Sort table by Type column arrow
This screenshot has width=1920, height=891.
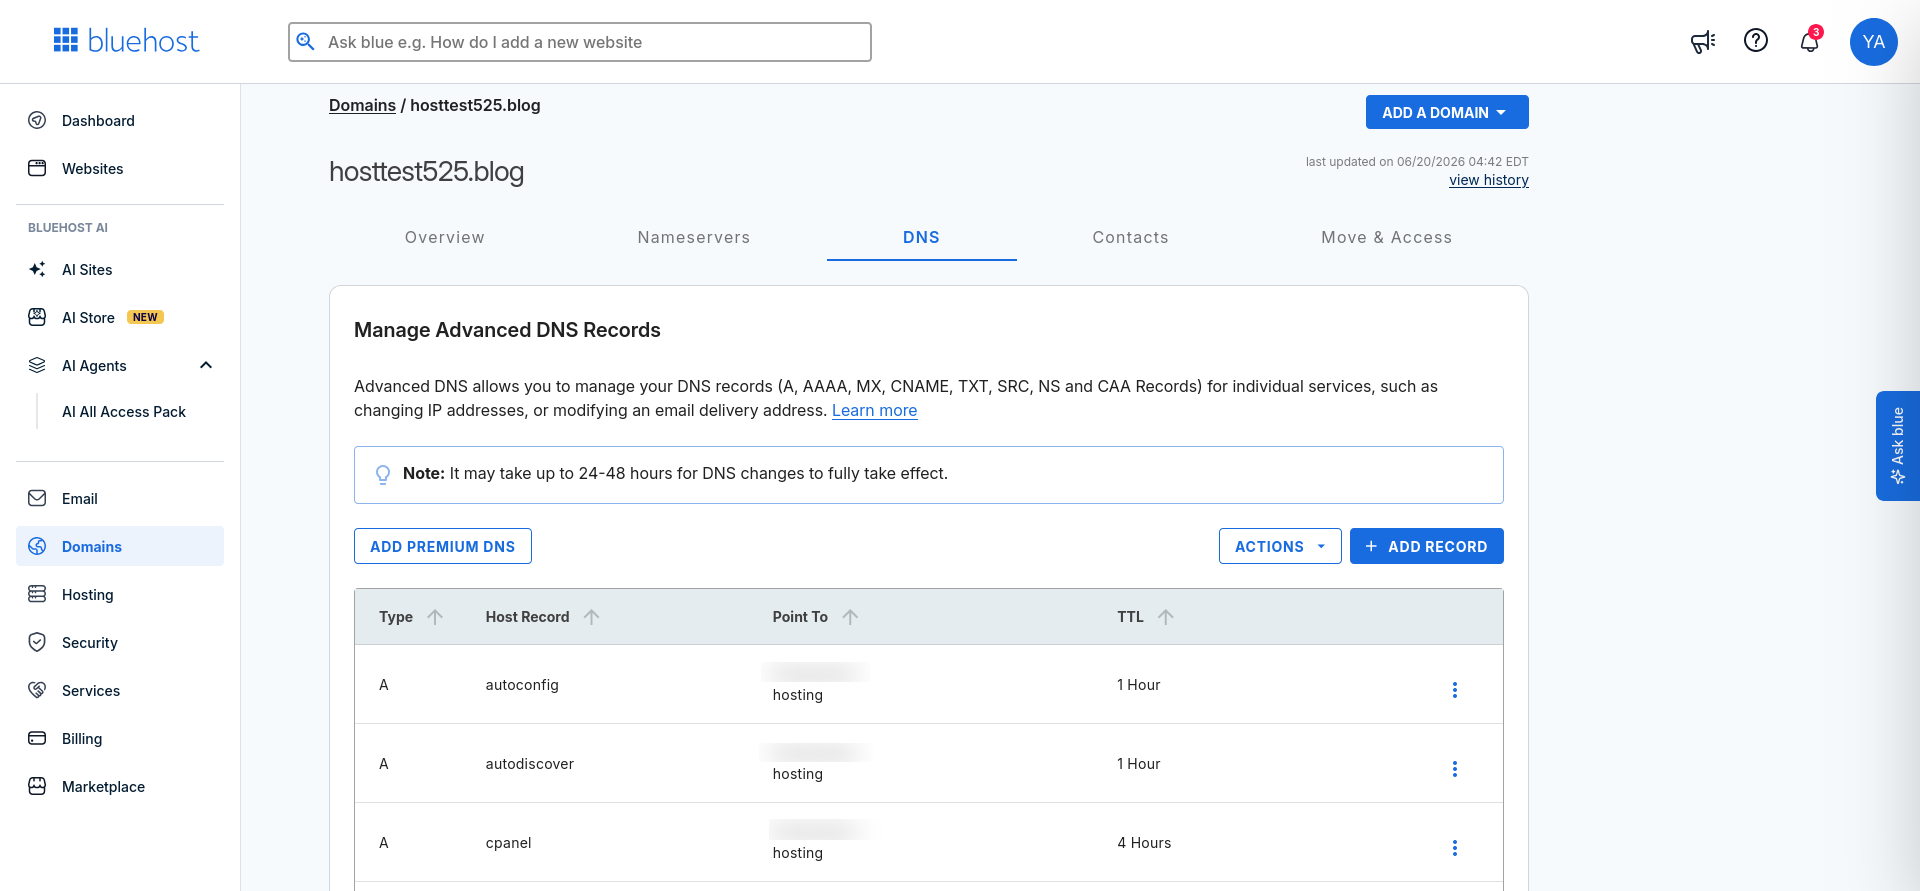coord(435,617)
